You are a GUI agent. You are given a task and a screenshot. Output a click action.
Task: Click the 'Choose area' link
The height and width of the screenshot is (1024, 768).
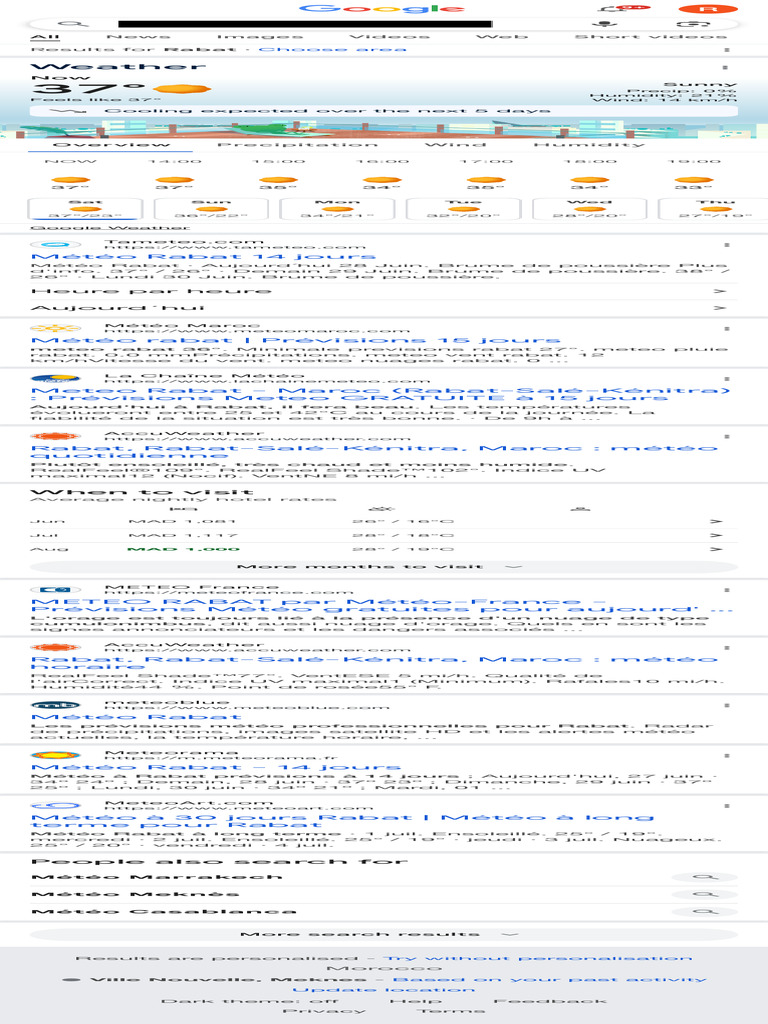pos(332,50)
